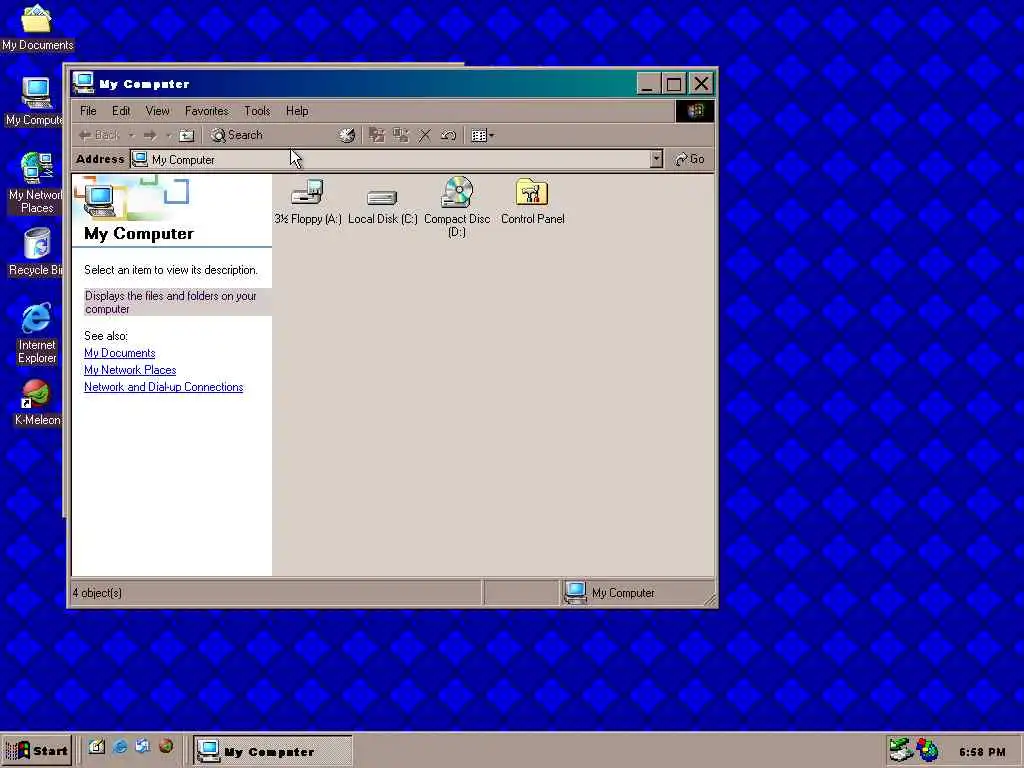Click the History toolbar icon

pyautogui.click(x=347, y=135)
